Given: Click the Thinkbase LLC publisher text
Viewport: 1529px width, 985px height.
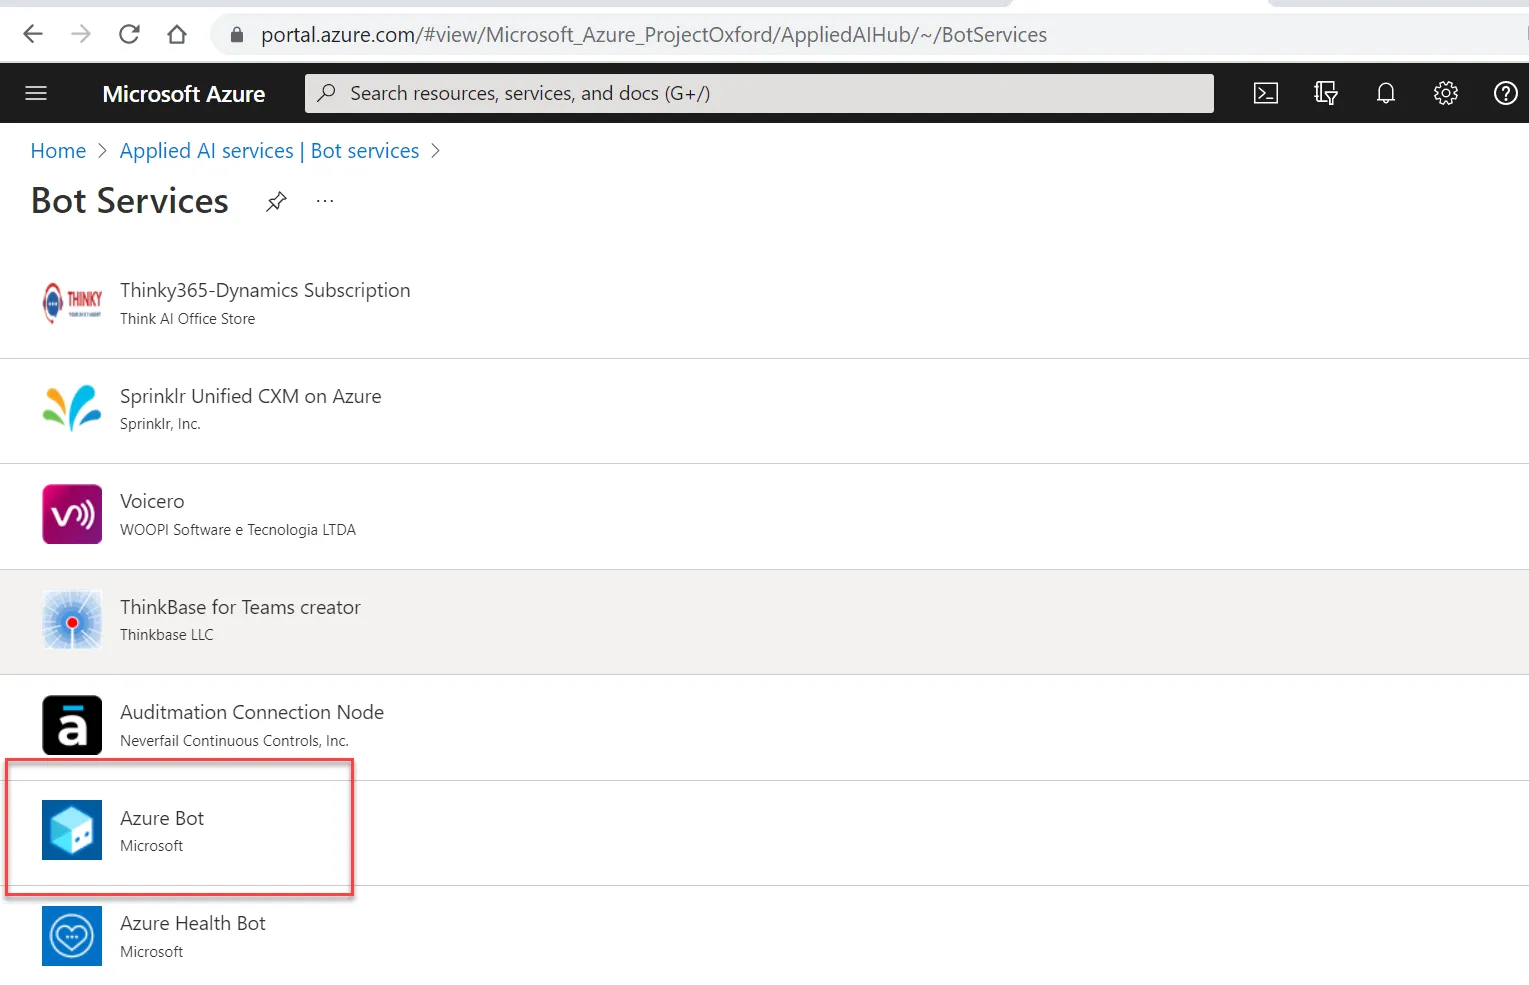Looking at the screenshot, I should tap(167, 635).
